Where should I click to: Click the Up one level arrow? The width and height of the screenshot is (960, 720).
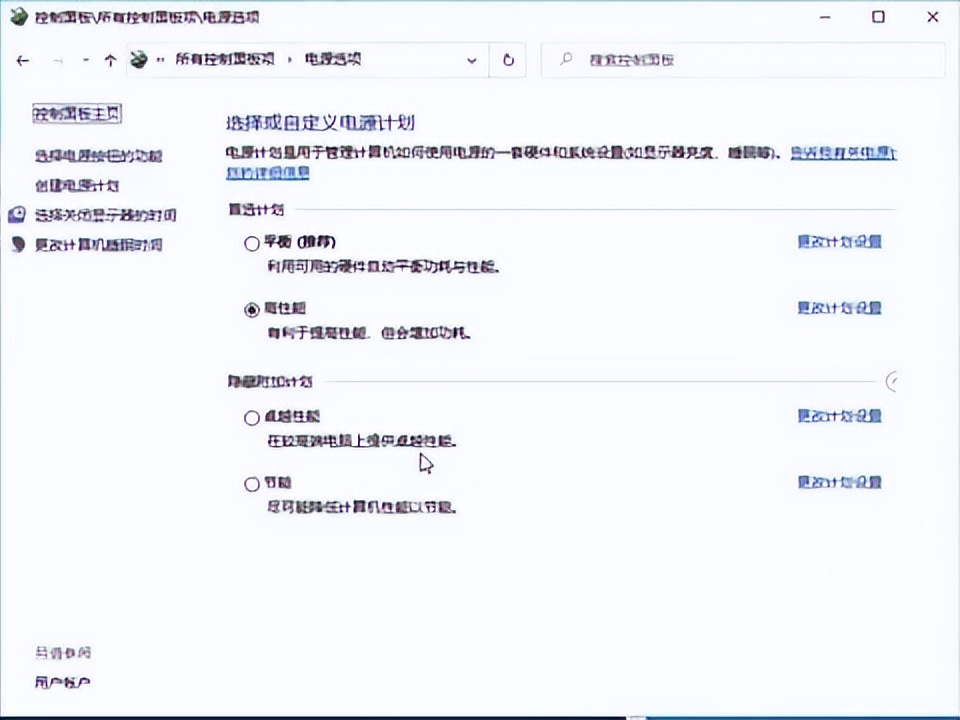click(x=110, y=60)
